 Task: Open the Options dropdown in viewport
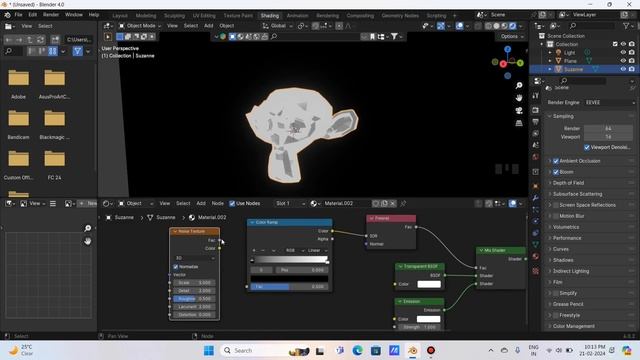(x=512, y=36)
